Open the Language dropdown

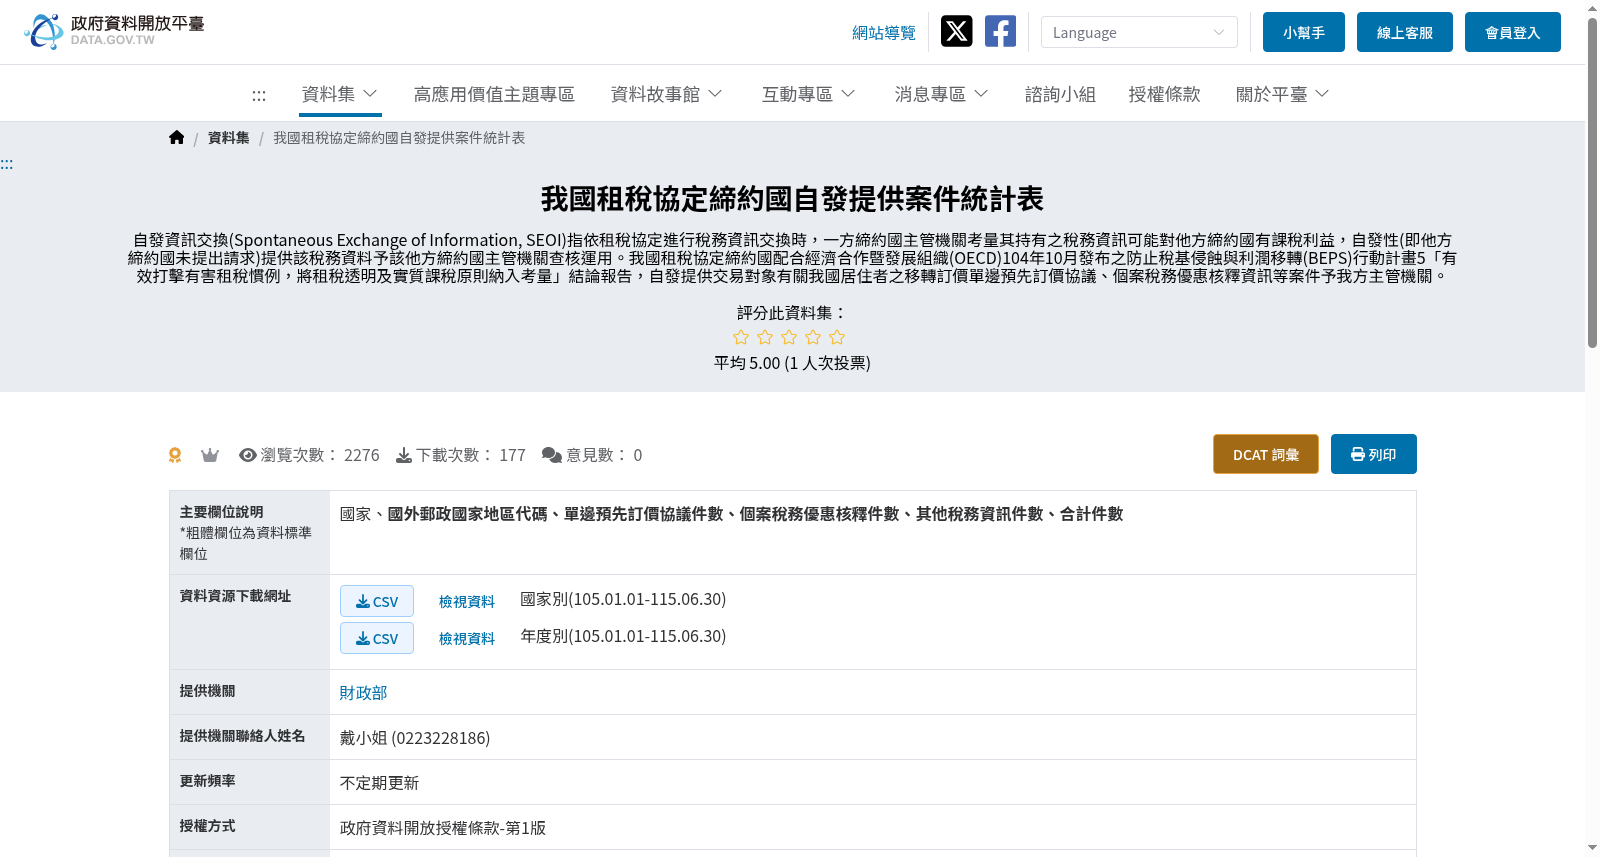[x=1139, y=32]
